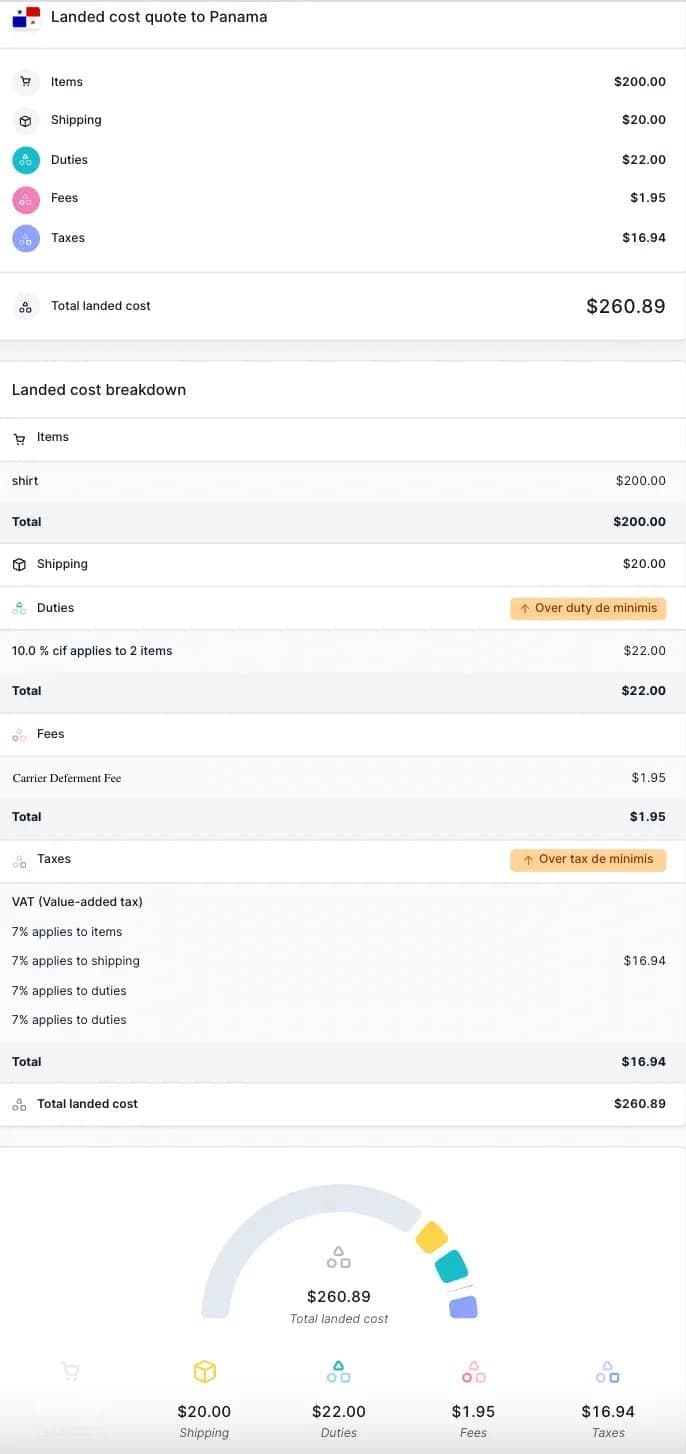Image resolution: width=686 pixels, height=1454 pixels.
Task: Click the Over tax de minimis badge
Action: (x=588, y=859)
